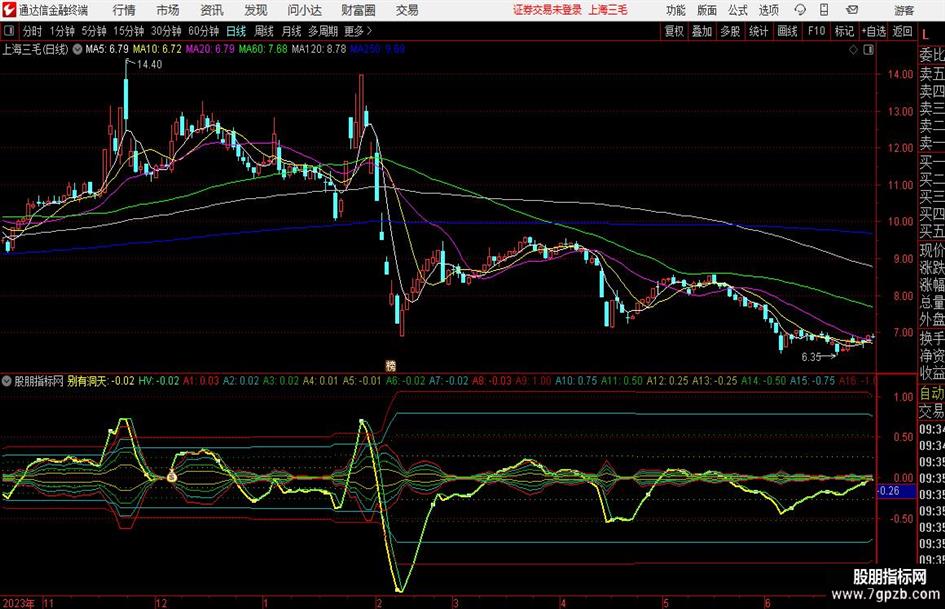The image size is (945, 609).
Task: Click the MA20: 6.79 label
Action: pos(210,49)
